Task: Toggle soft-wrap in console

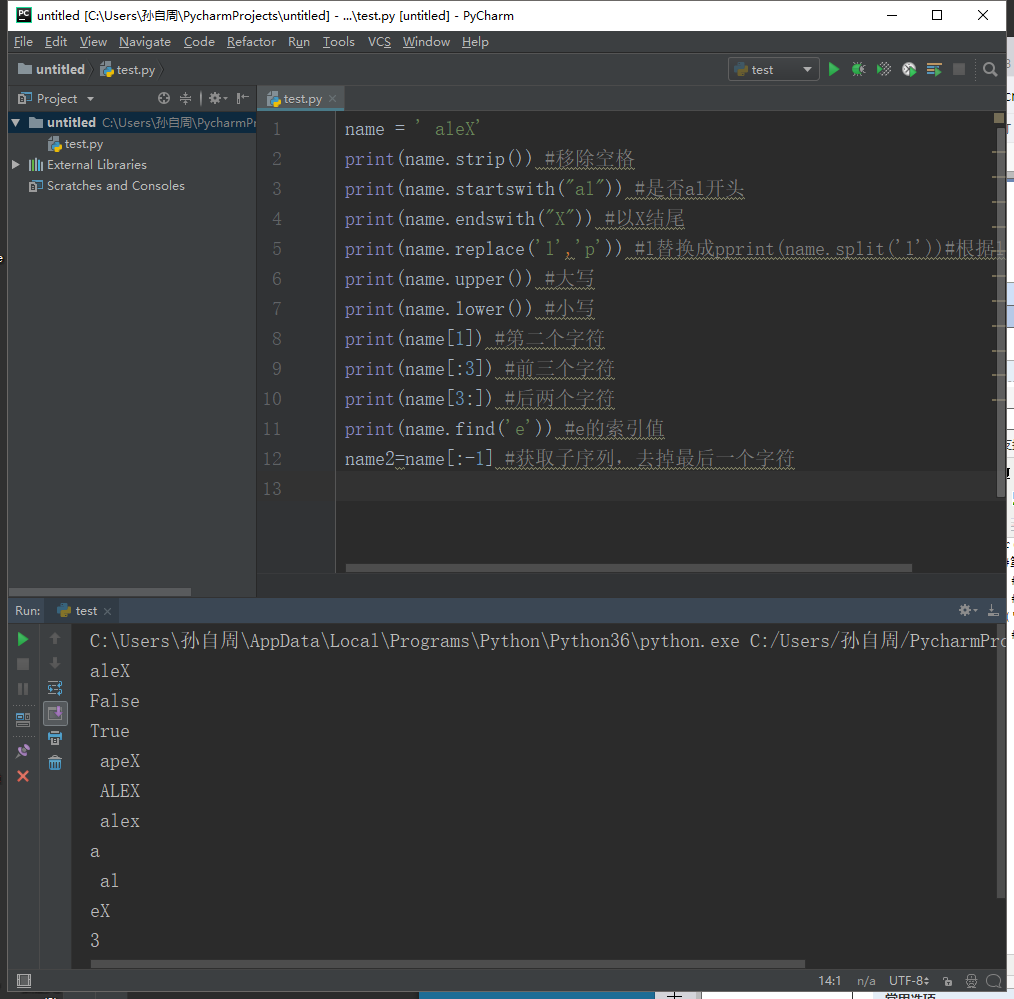Action: pyautogui.click(x=55, y=688)
